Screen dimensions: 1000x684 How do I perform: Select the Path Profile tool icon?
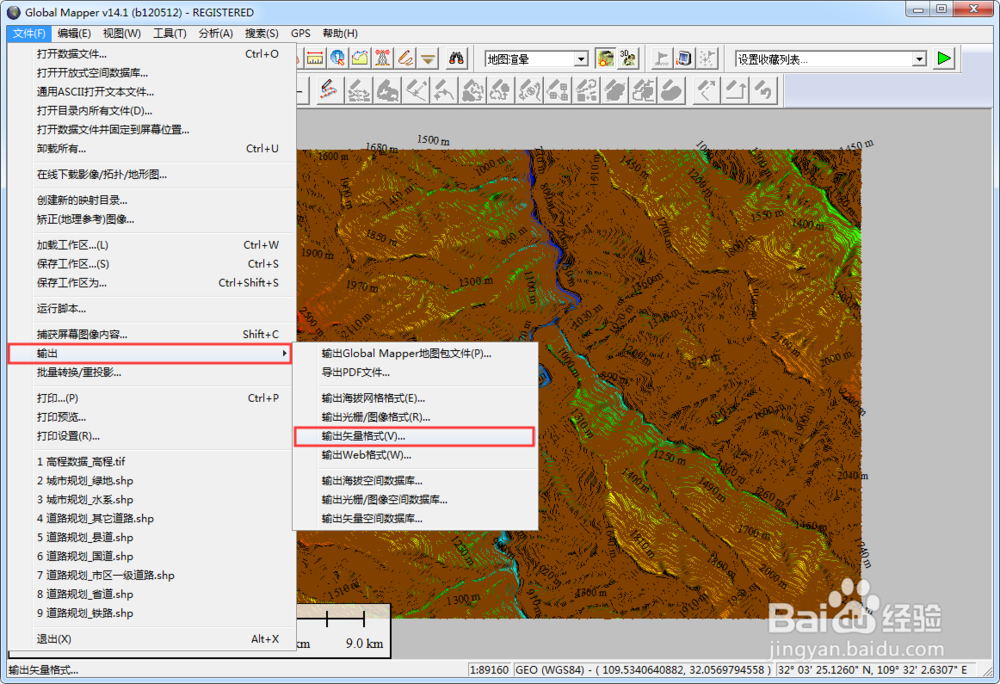point(360,59)
